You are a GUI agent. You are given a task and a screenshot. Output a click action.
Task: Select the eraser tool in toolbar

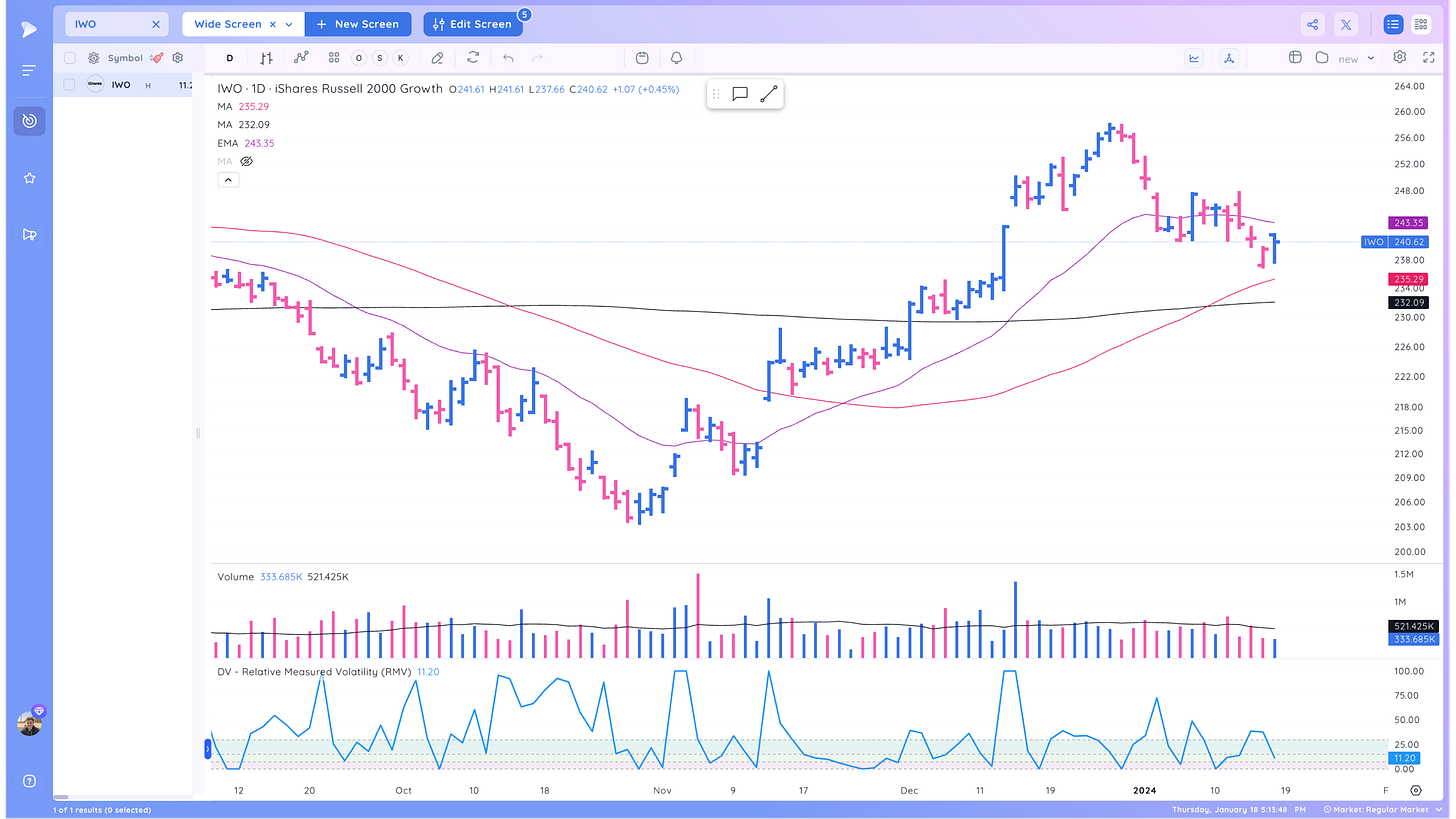(x=437, y=58)
